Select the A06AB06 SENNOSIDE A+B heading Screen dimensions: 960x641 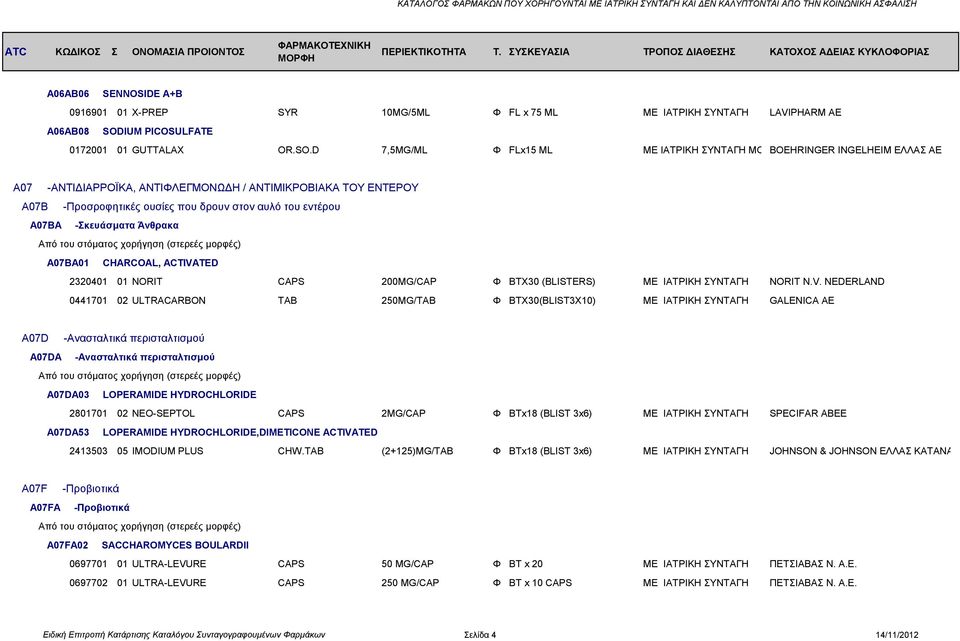[114, 94]
